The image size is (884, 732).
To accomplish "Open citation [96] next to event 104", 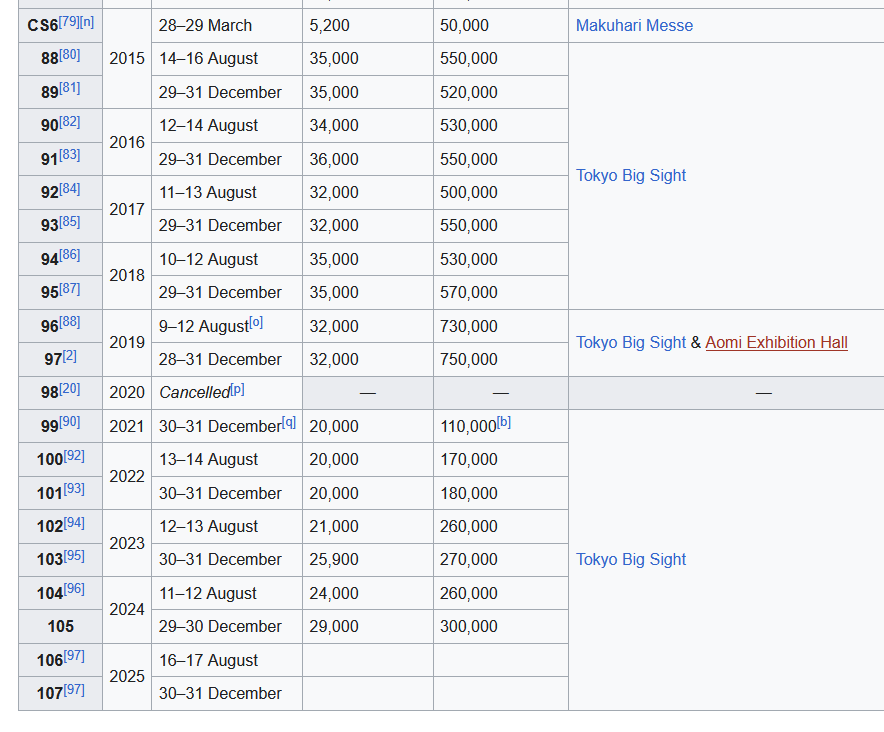I will (x=74, y=589).
